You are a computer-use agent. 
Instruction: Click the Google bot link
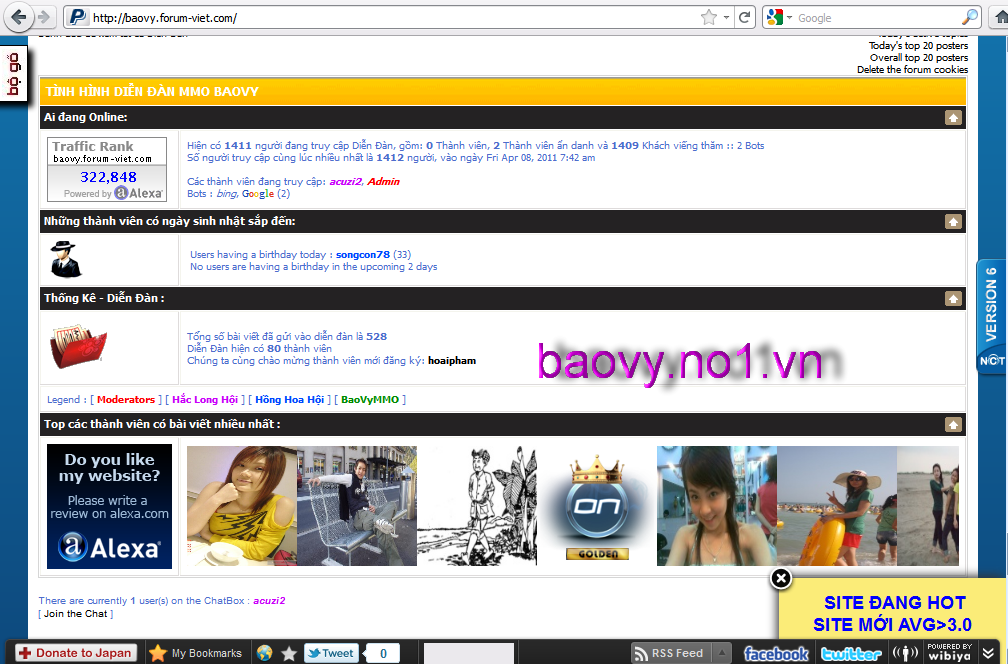258,194
